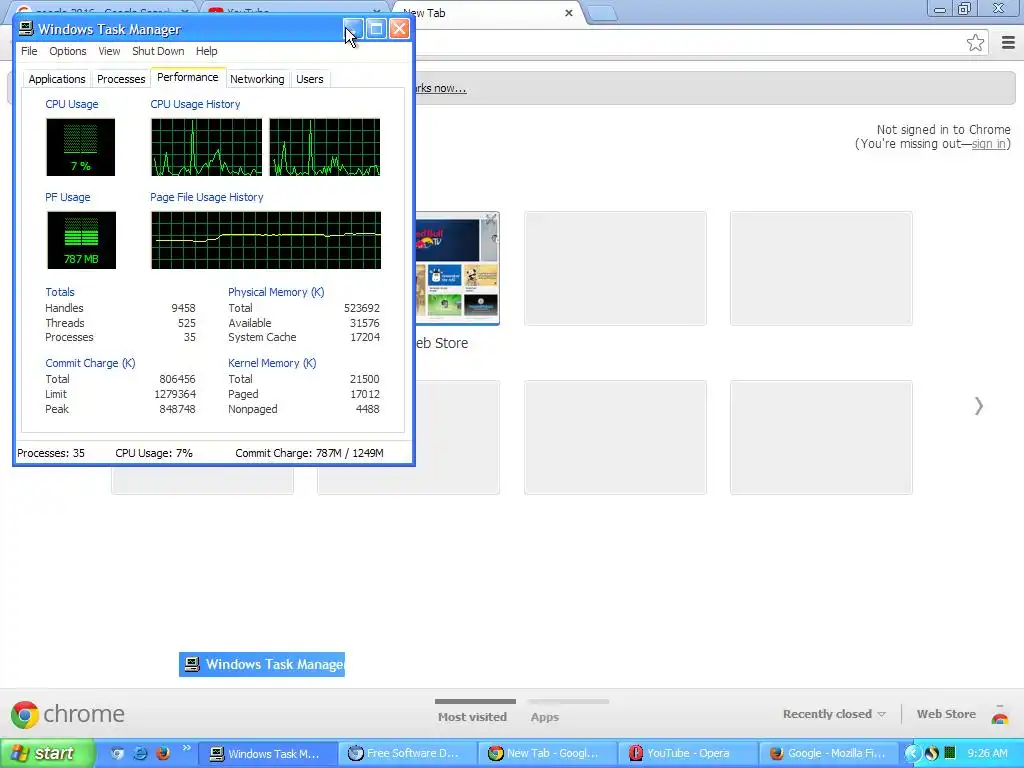Click the Task Manager CPU tray icon

(950, 753)
